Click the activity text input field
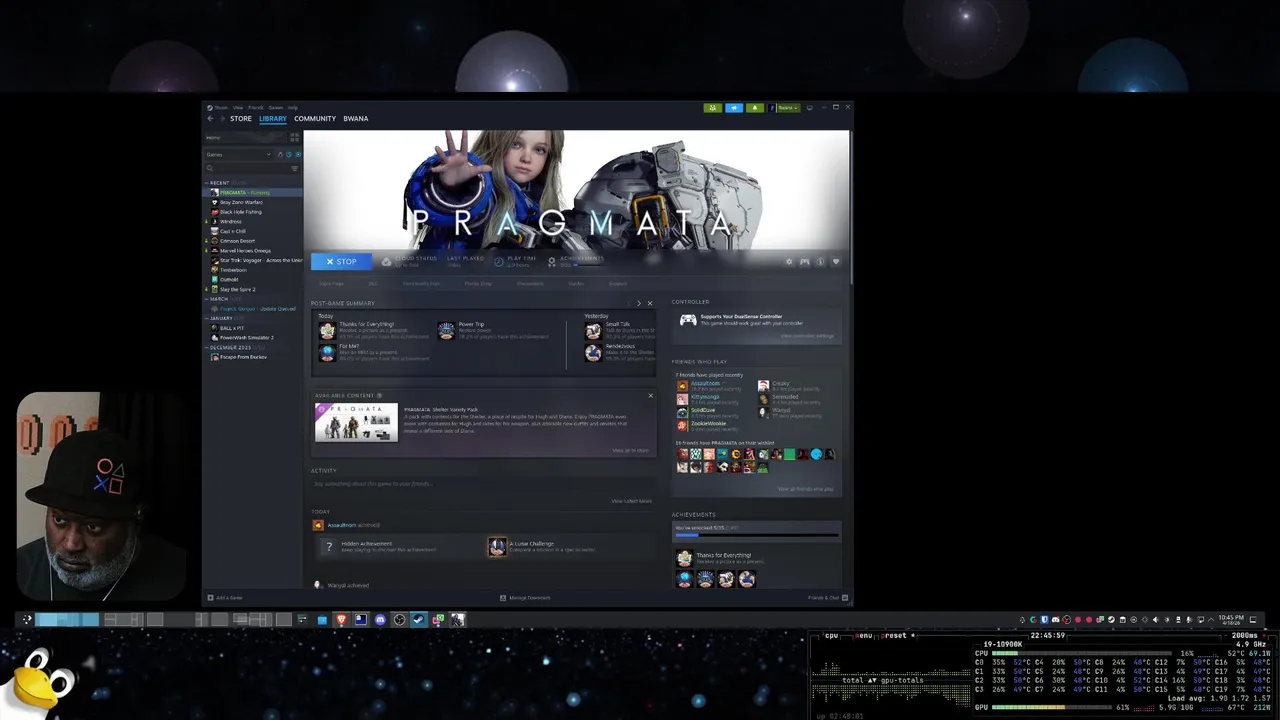This screenshot has width=1280, height=720. tap(482, 484)
